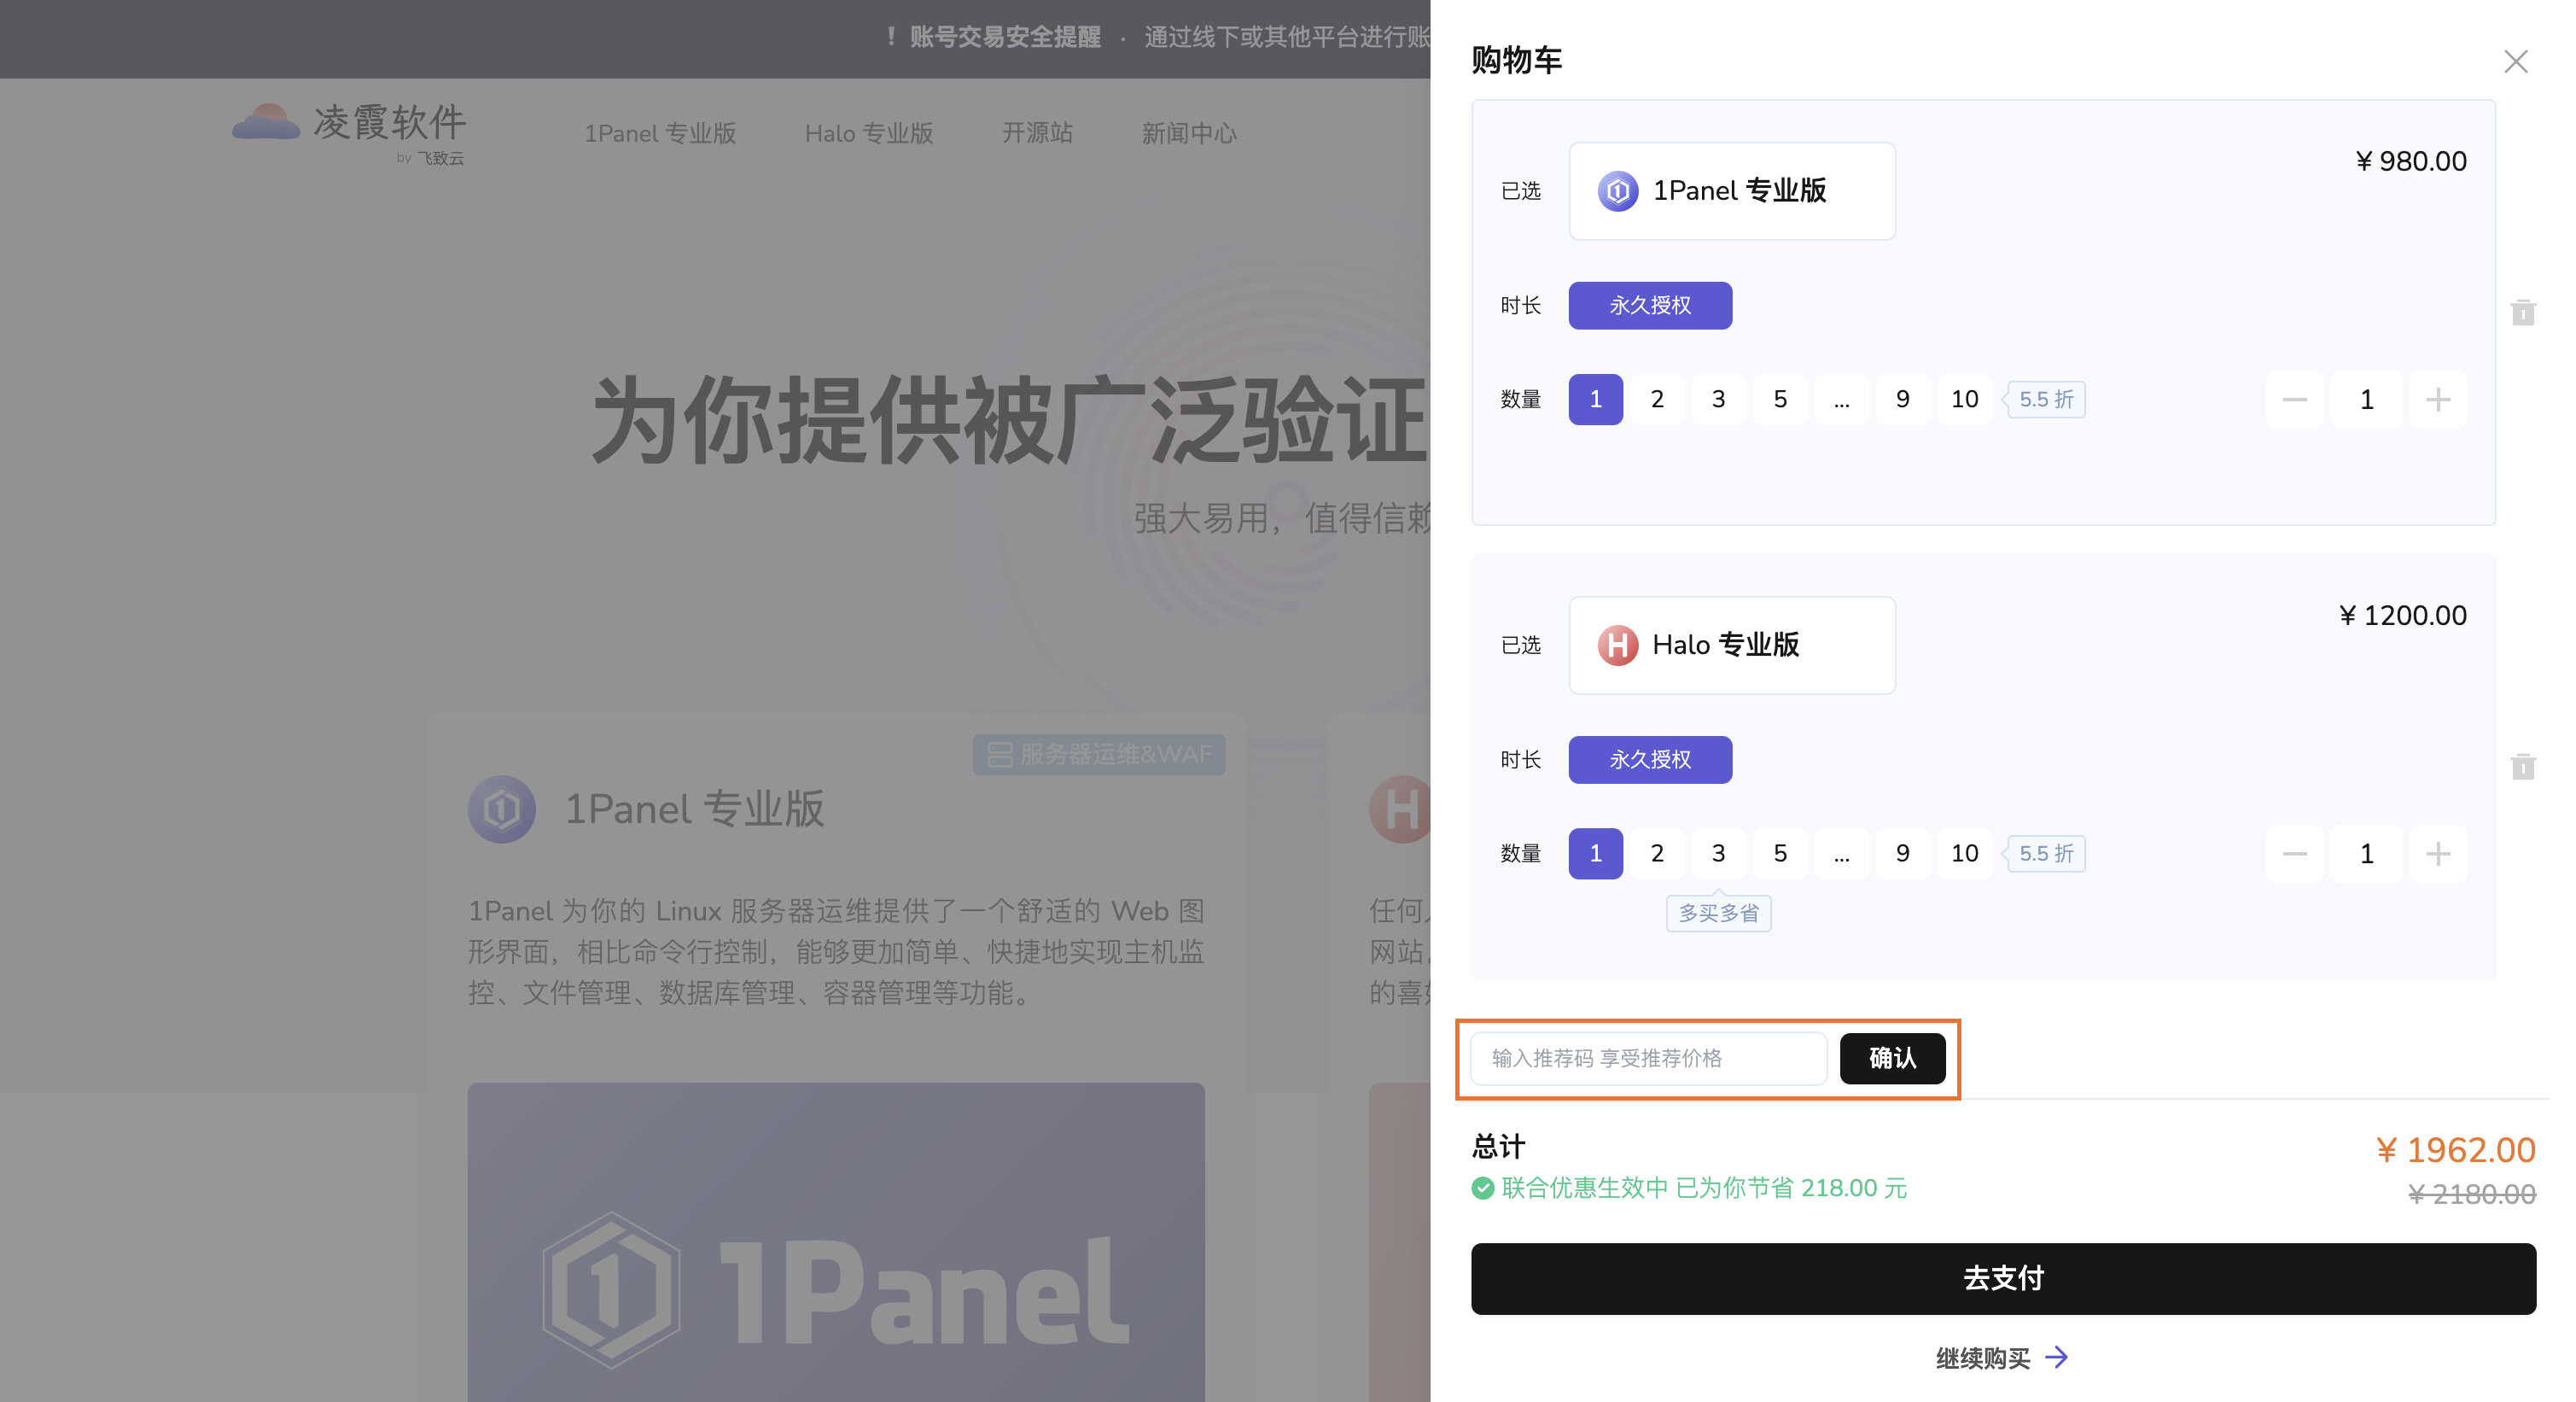Choose quantity 1 for 1Panel 专业版
2576x1402 pixels.
click(x=1595, y=399)
